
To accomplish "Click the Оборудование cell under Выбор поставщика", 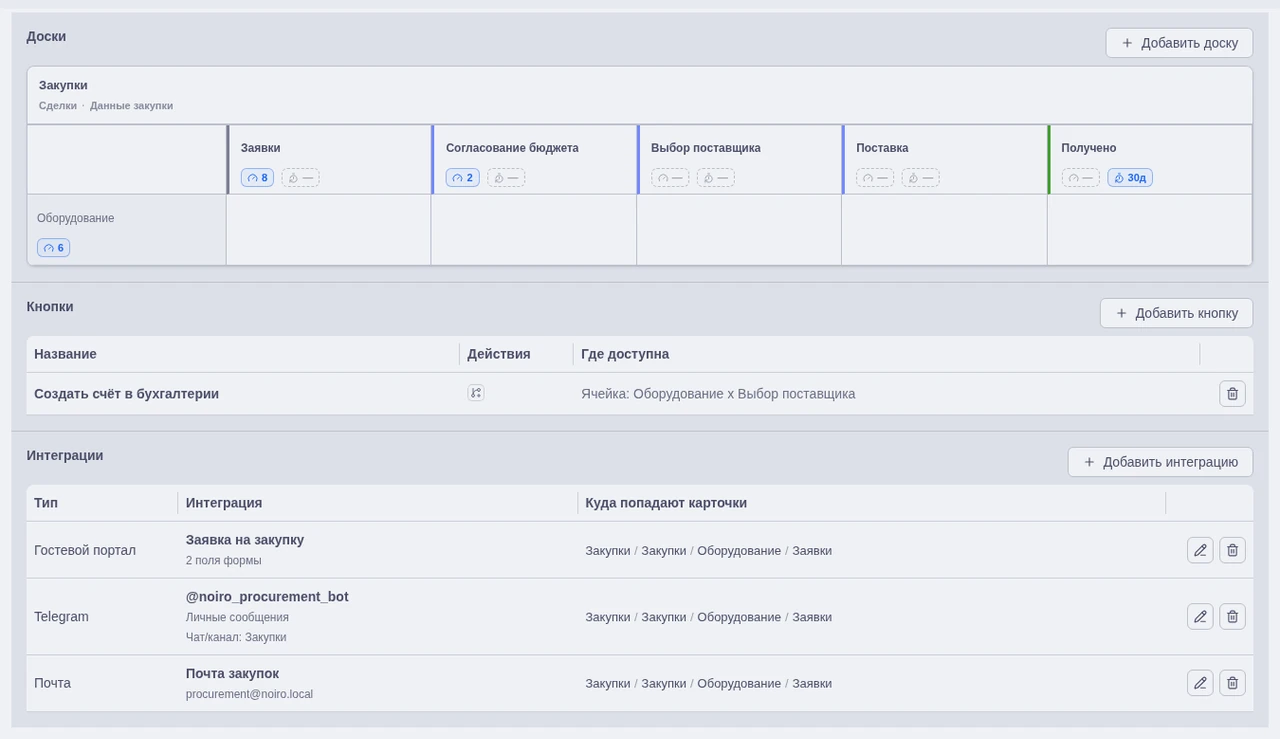I will pos(739,230).
